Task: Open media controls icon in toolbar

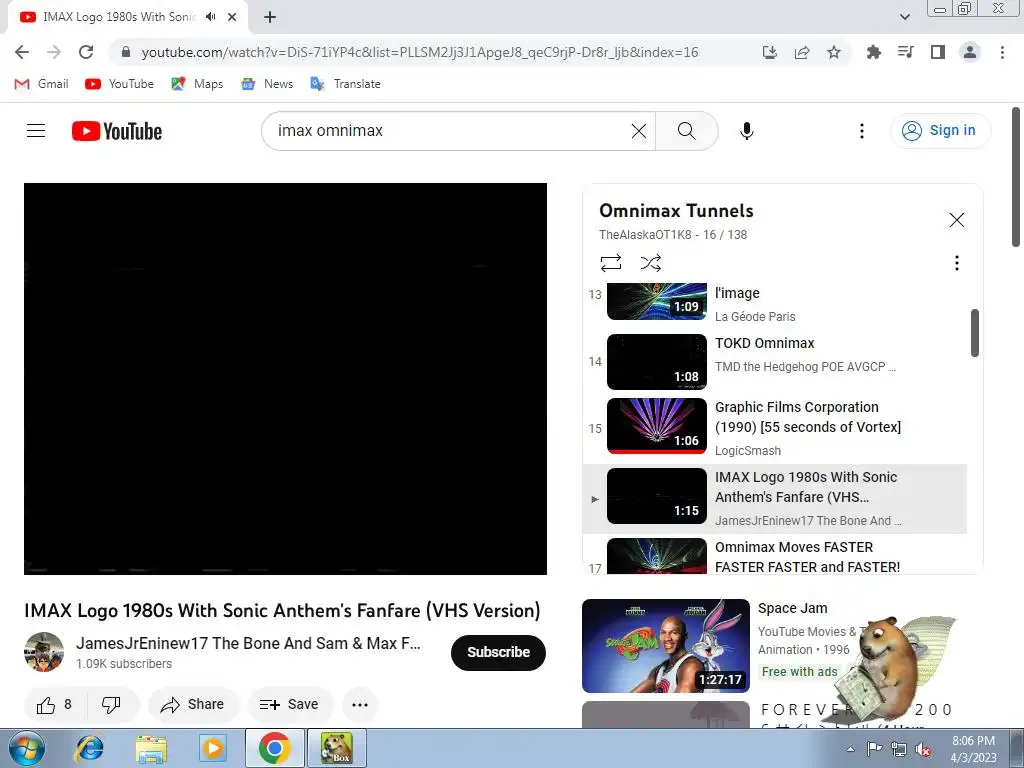Action: point(905,52)
